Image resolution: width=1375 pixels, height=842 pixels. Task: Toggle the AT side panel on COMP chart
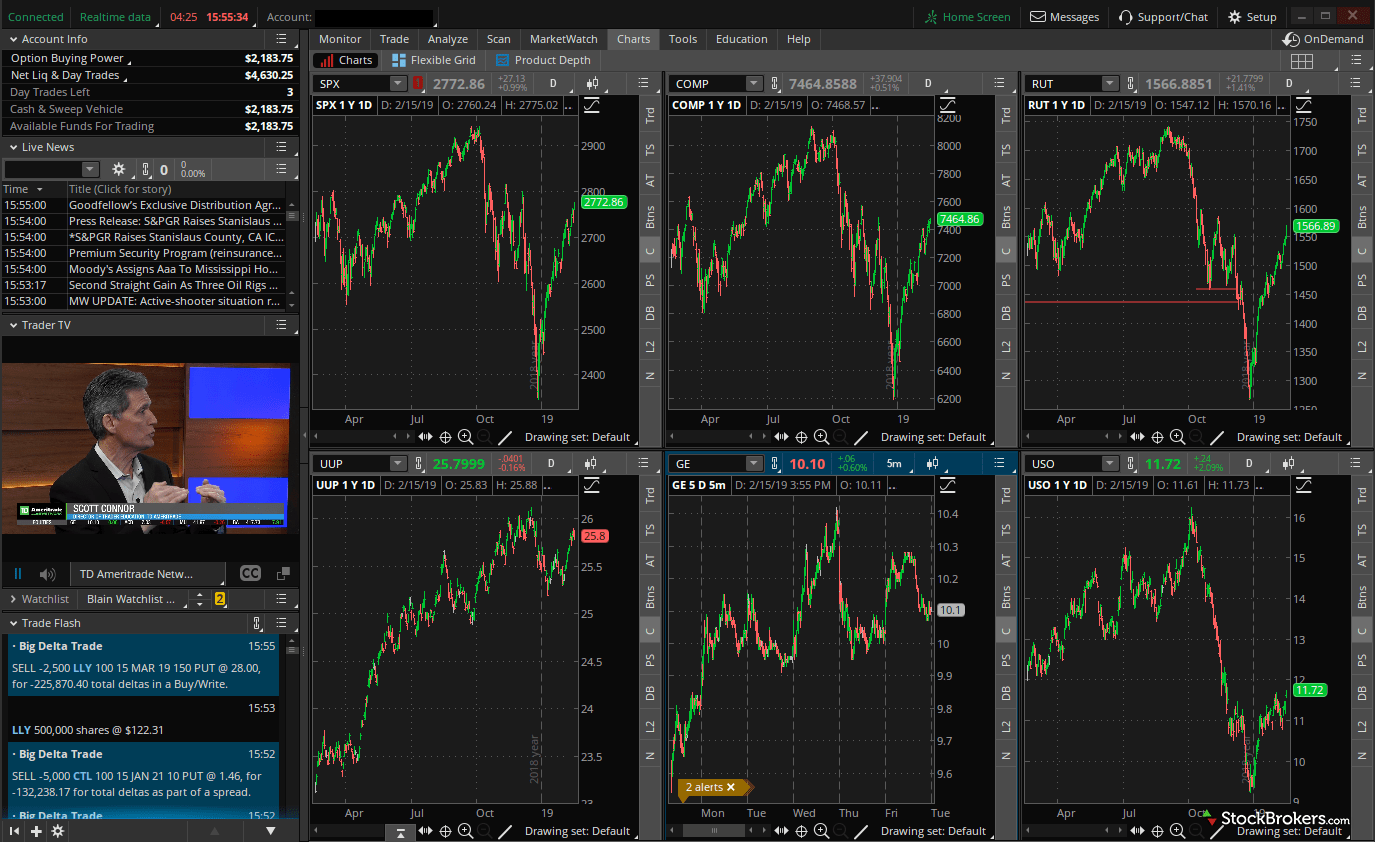pos(1006,181)
